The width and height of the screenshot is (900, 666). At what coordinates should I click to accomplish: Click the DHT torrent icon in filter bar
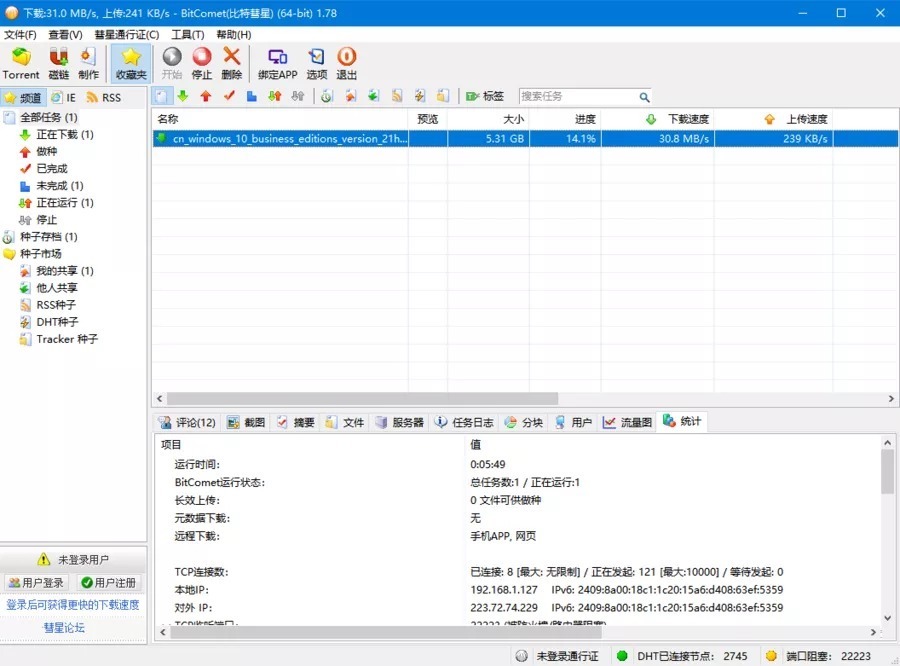tap(420, 96)
